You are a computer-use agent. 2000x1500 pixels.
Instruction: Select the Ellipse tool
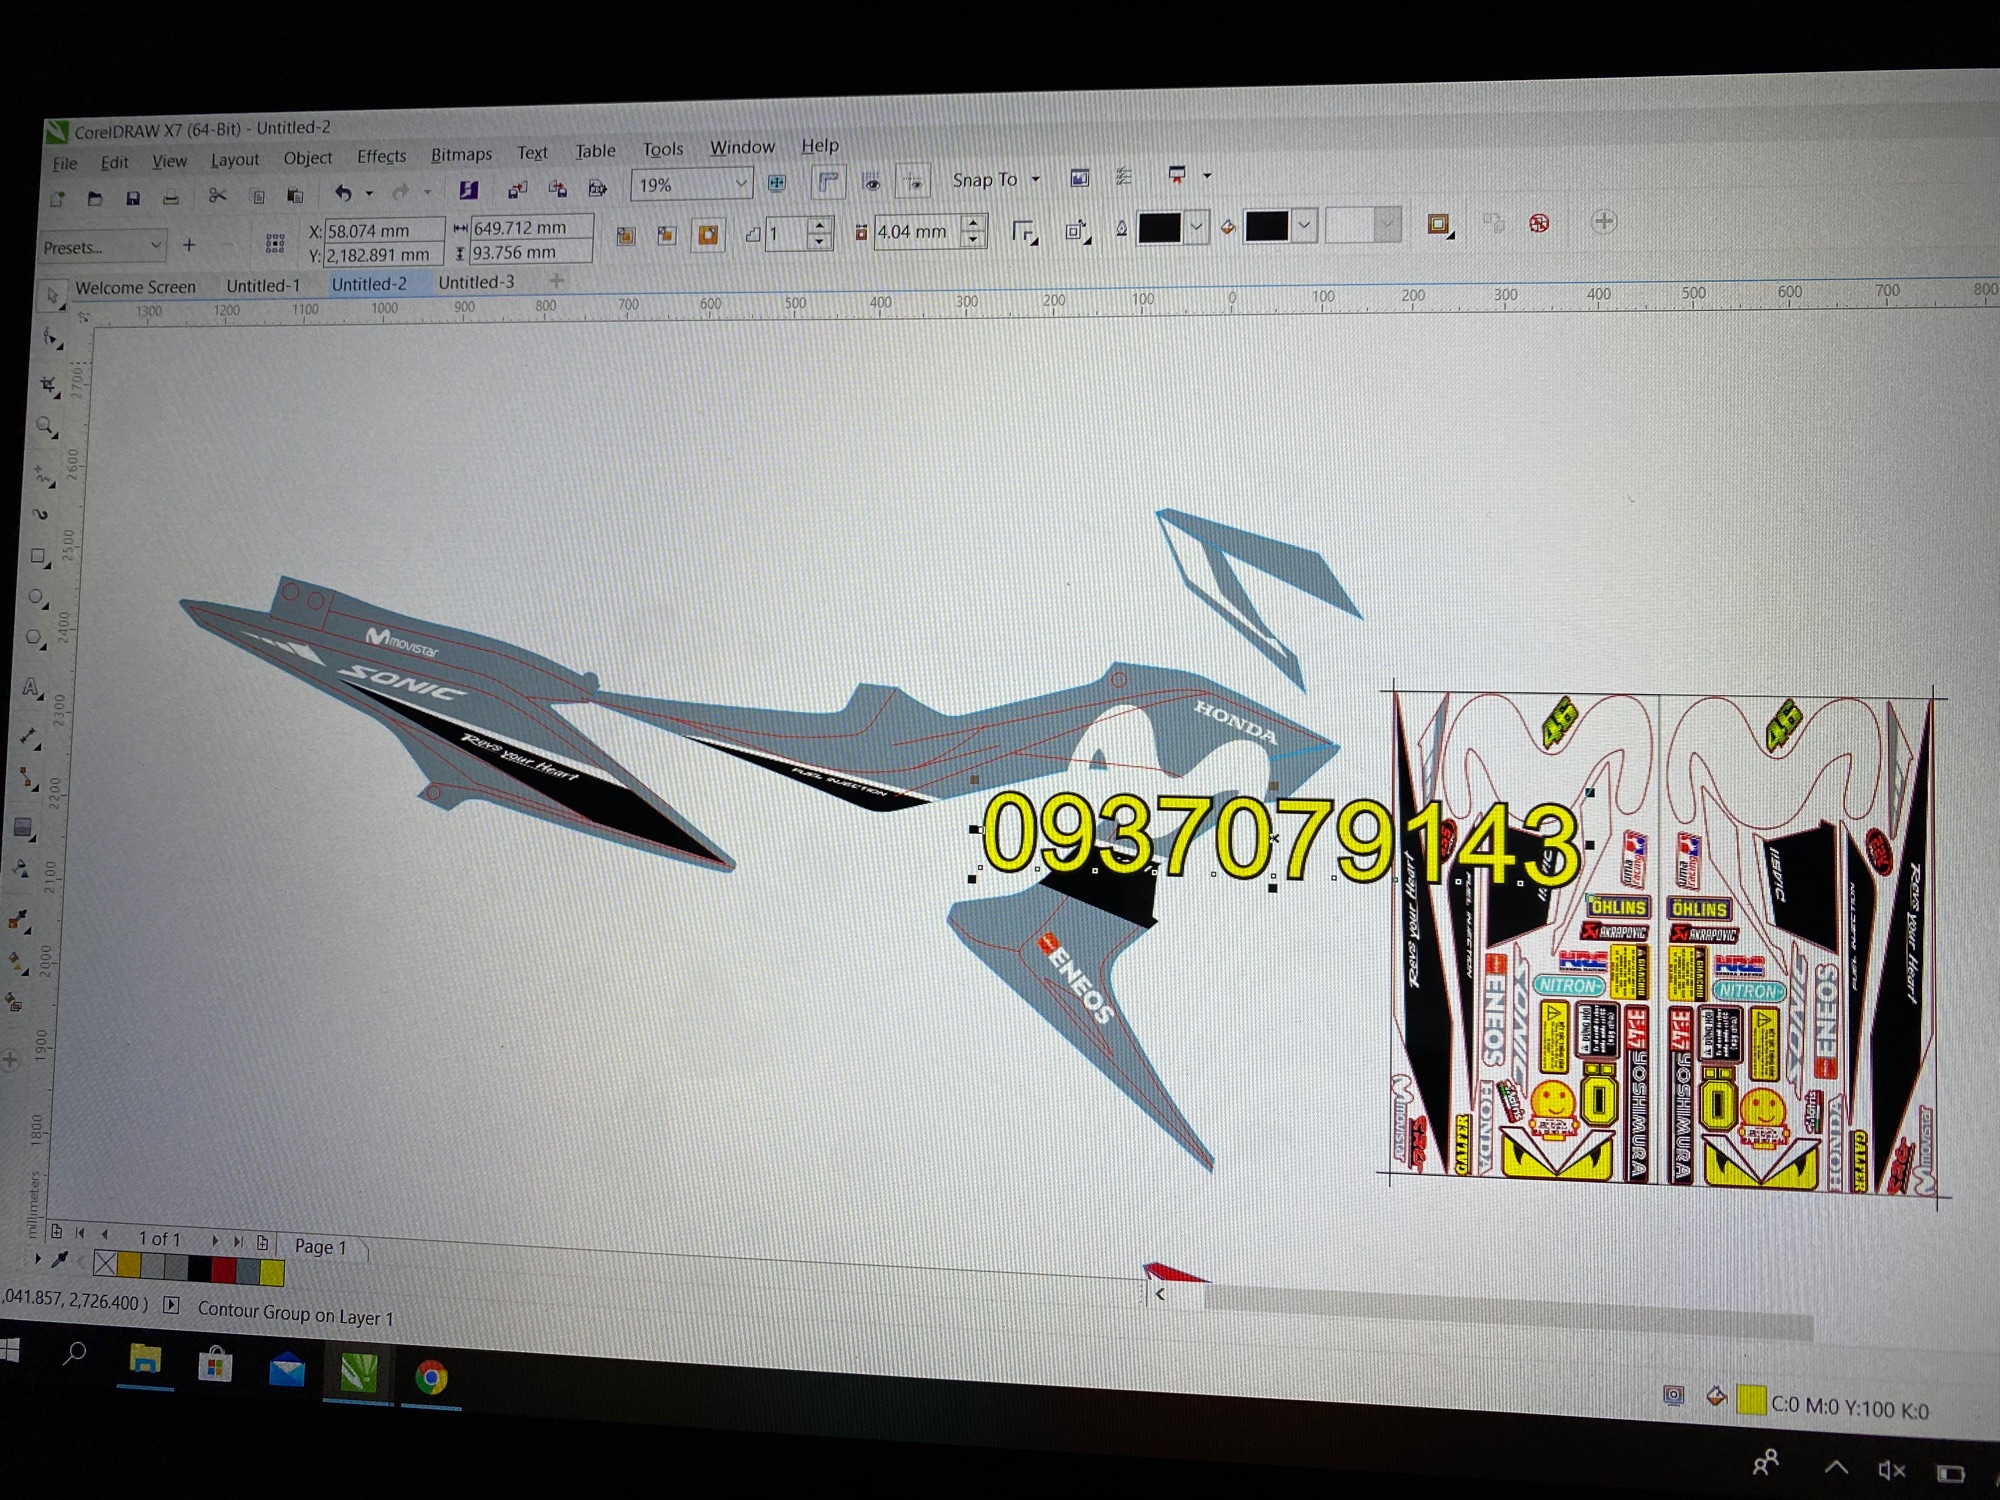pos(38,598)
